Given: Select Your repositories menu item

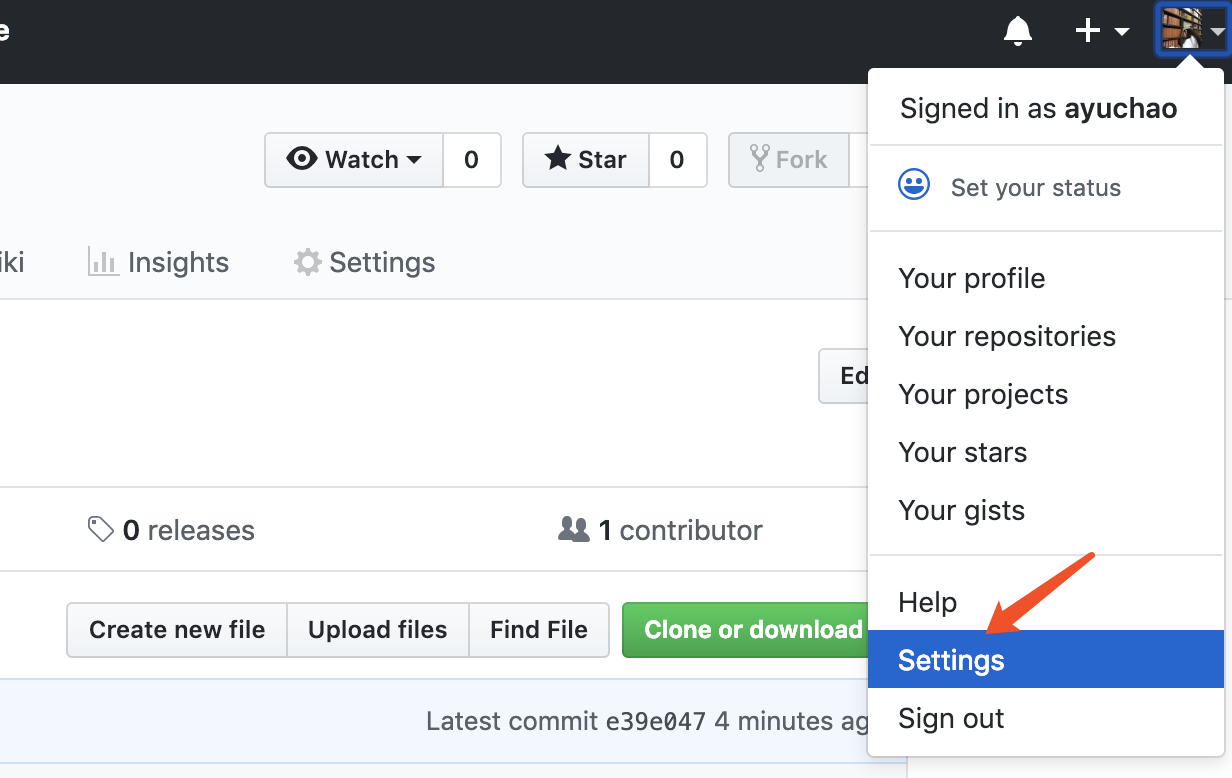Looking at the screenshot, I should [x=1006, y=336].
